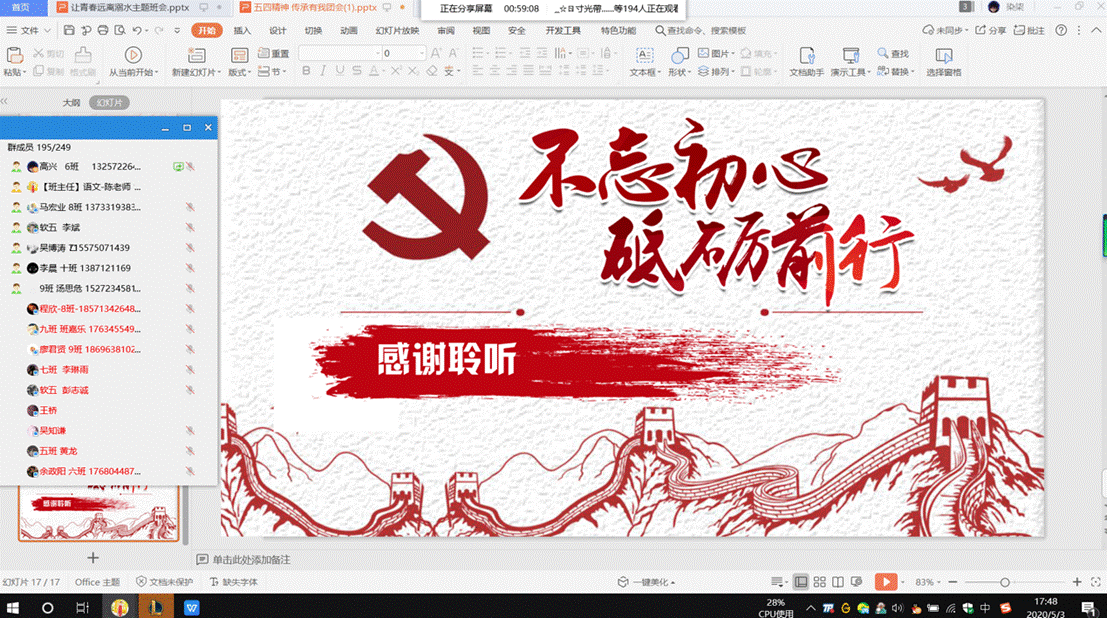Image resolution: width=1107 pixels, height=618 pixels.
Task: Switch to Slide Sorter view in status bar
Action: pyautogui.click(x=819, y=582)
